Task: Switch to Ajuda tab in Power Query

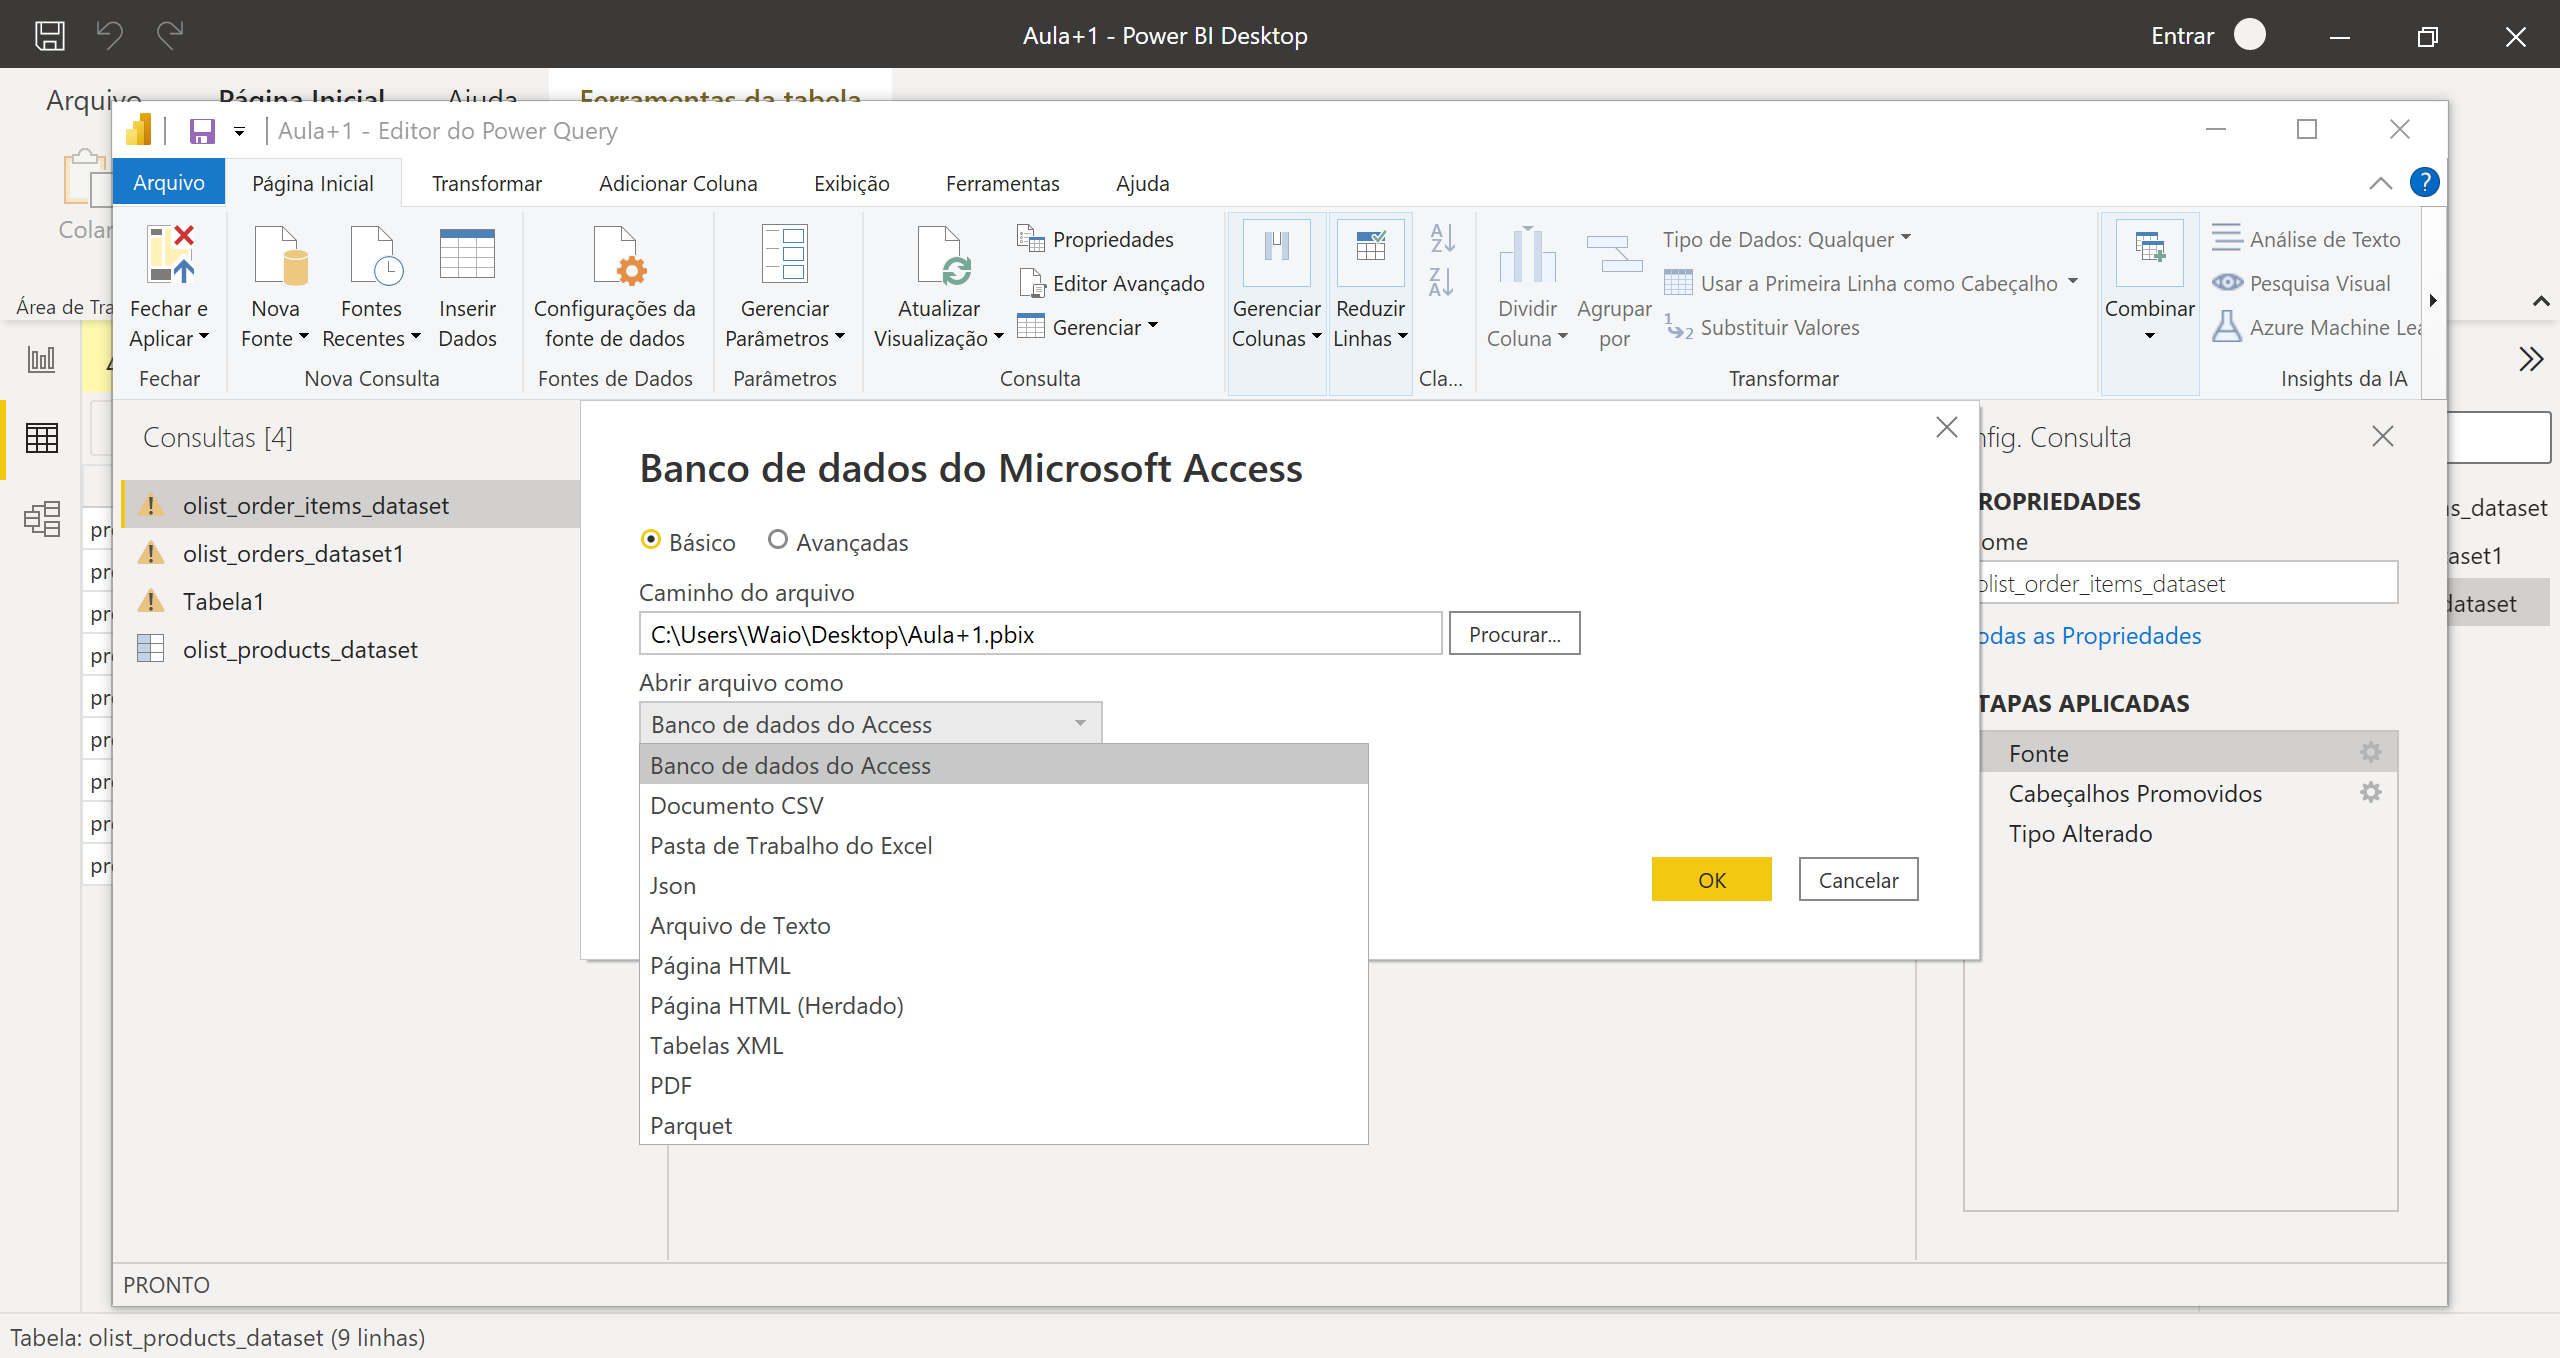Action: coord(1143,183)
